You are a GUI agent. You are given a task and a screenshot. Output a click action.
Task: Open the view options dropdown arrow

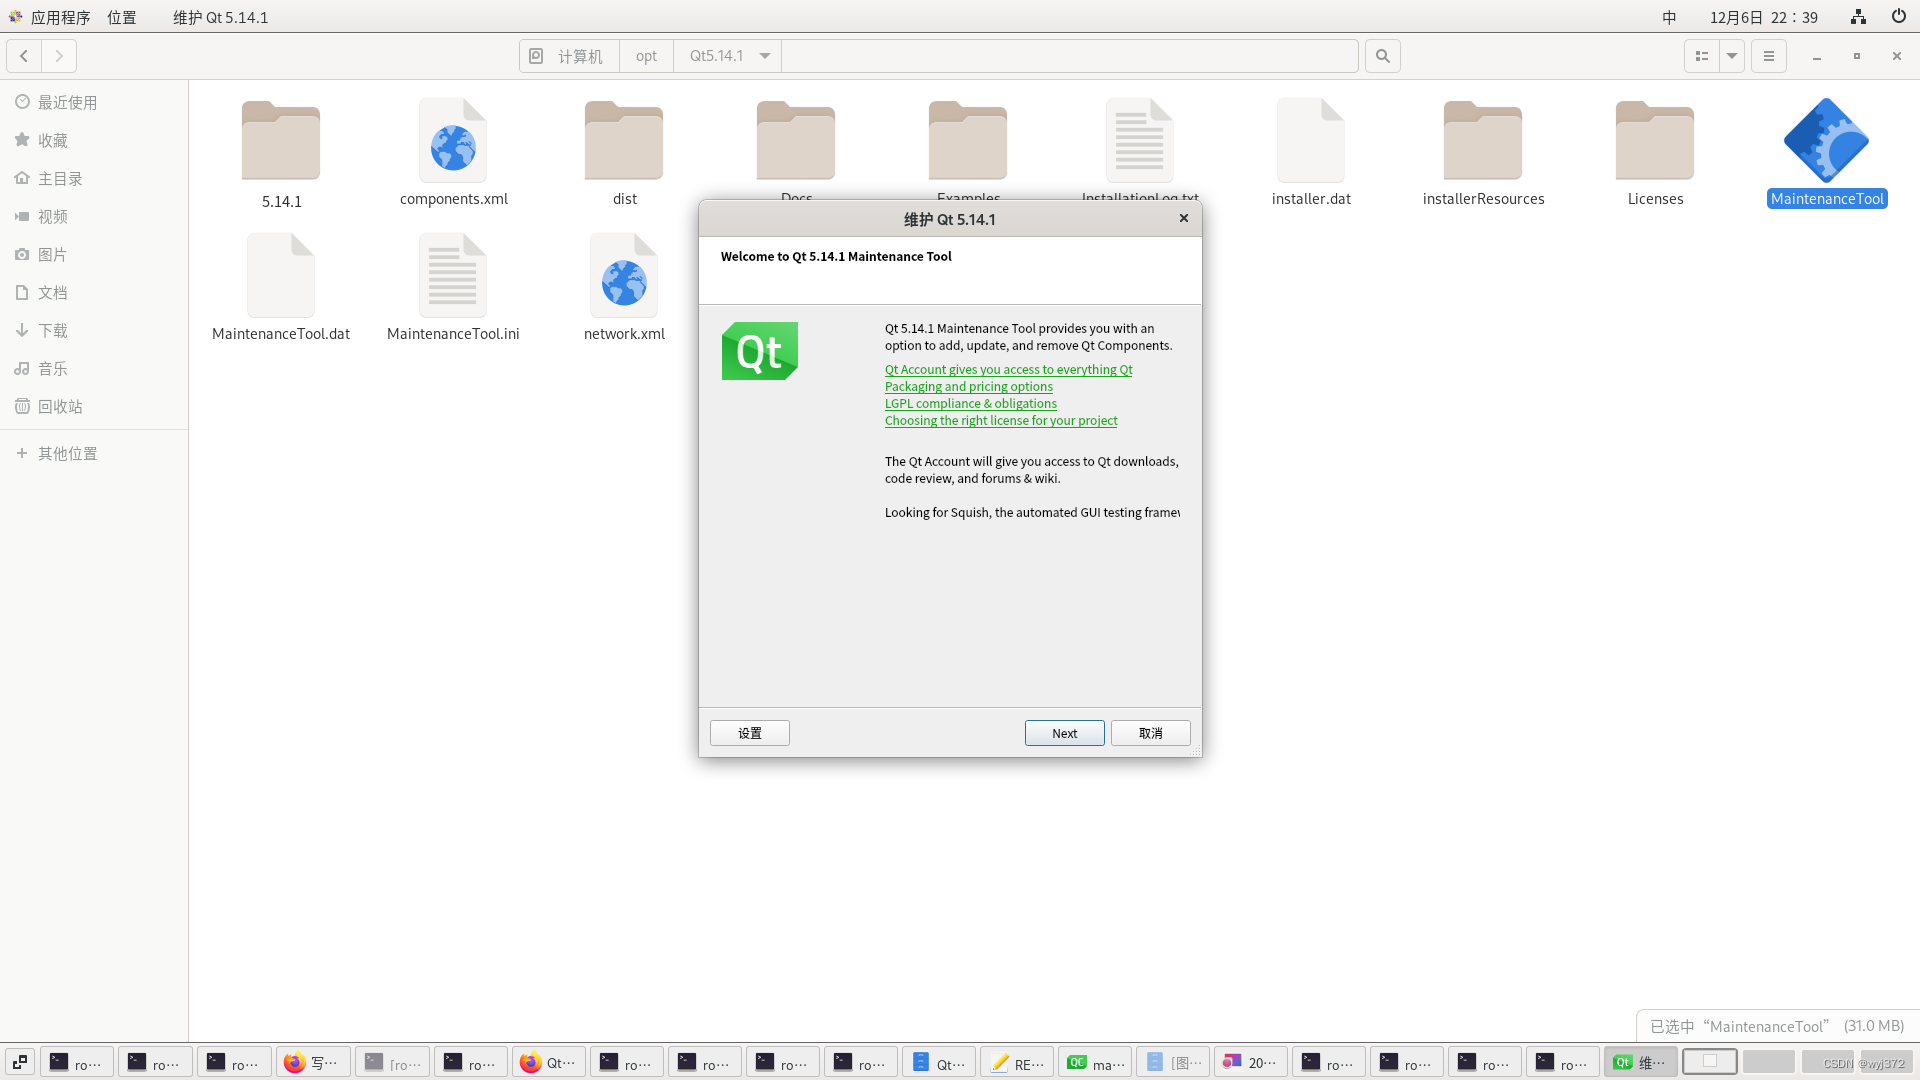[1731, 56]
